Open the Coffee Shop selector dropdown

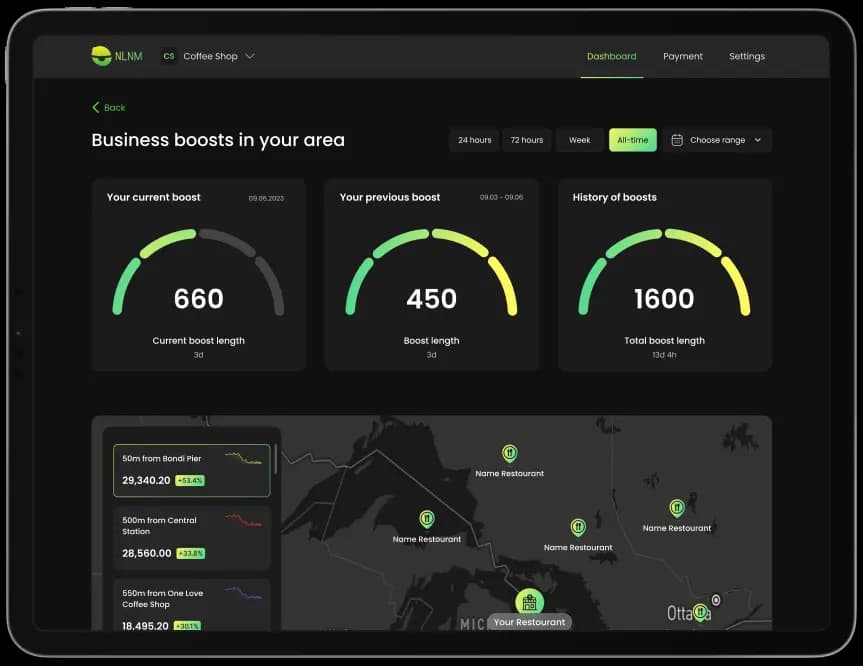point(210,56)
